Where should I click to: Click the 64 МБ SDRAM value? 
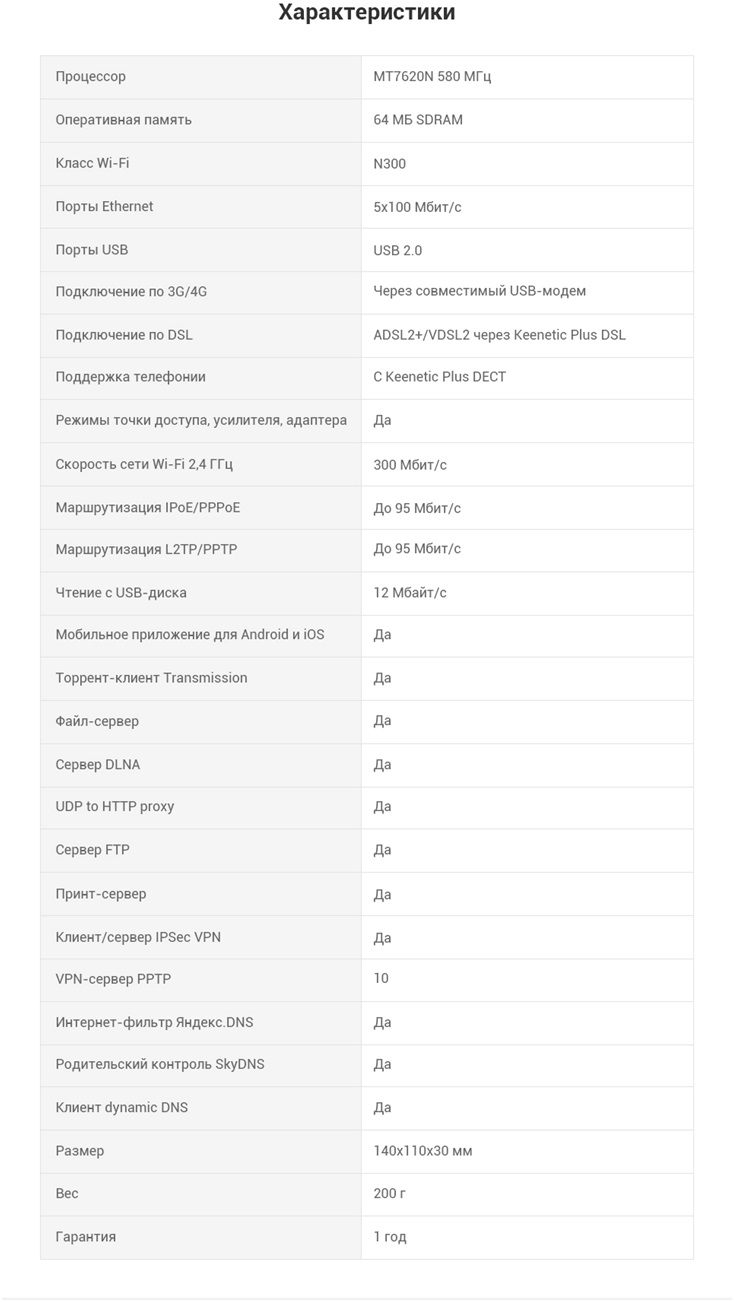418,120
